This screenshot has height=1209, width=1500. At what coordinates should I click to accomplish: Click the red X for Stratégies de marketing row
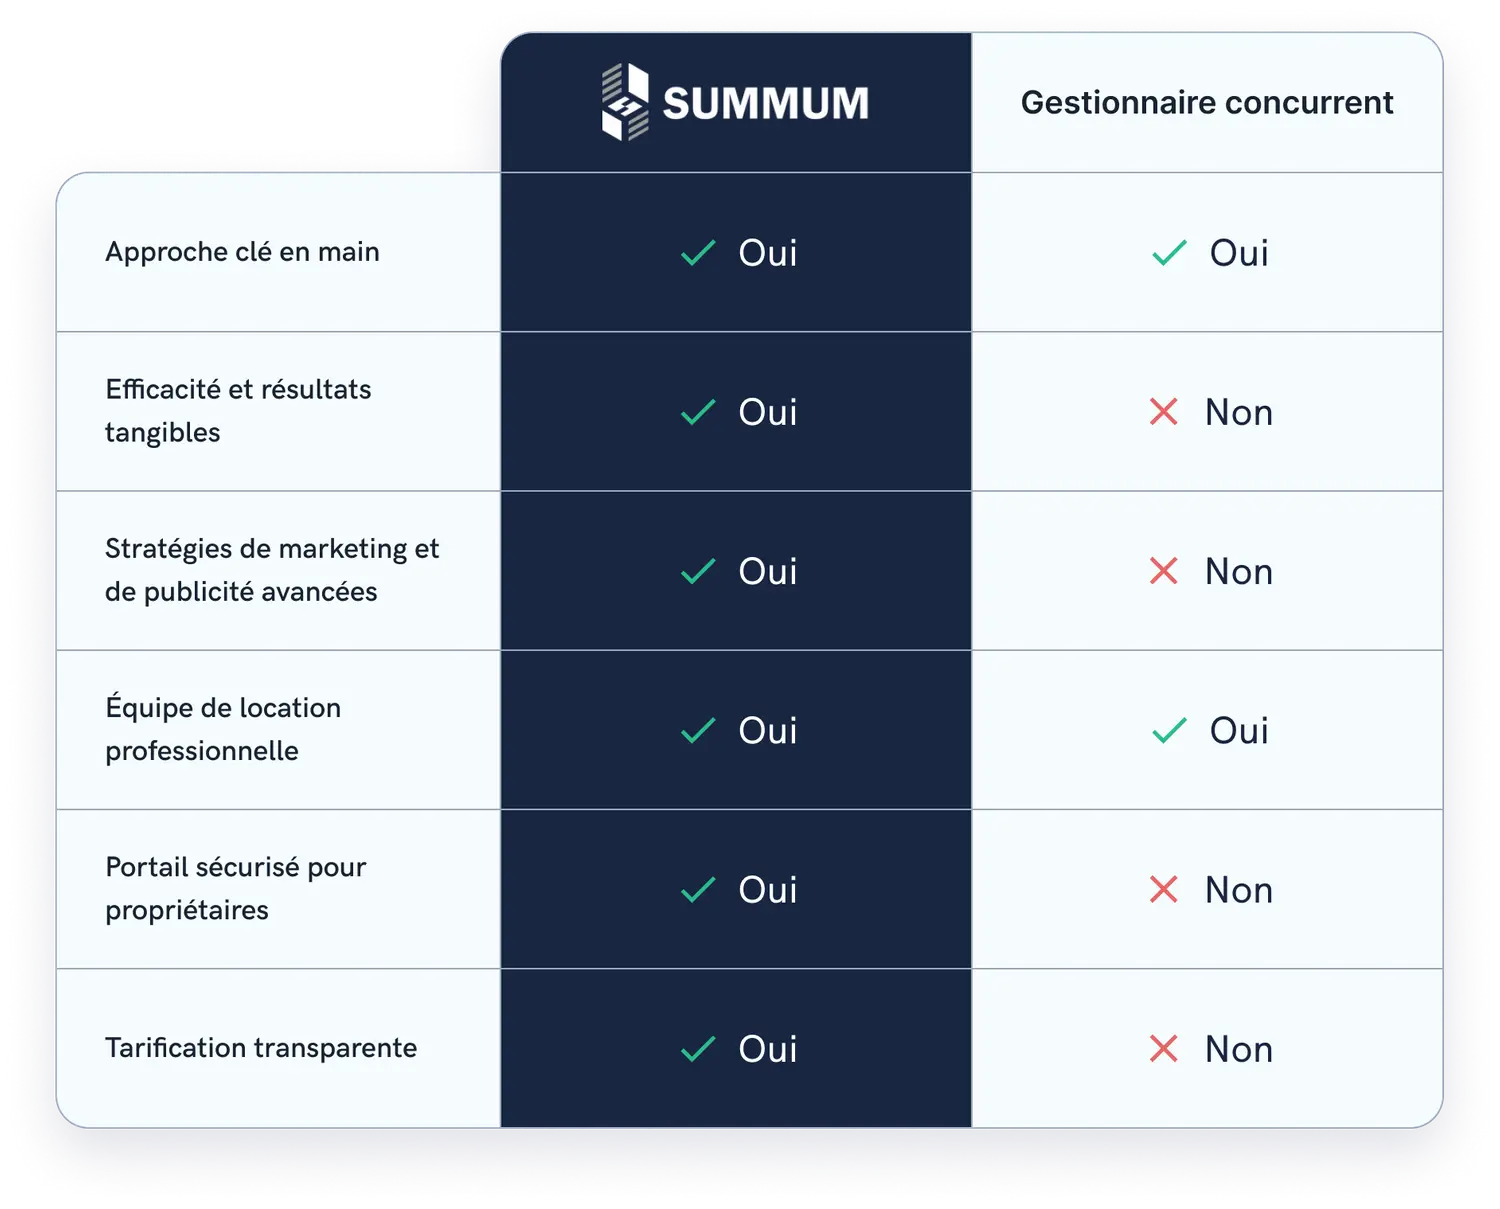tap(1164, 571)
